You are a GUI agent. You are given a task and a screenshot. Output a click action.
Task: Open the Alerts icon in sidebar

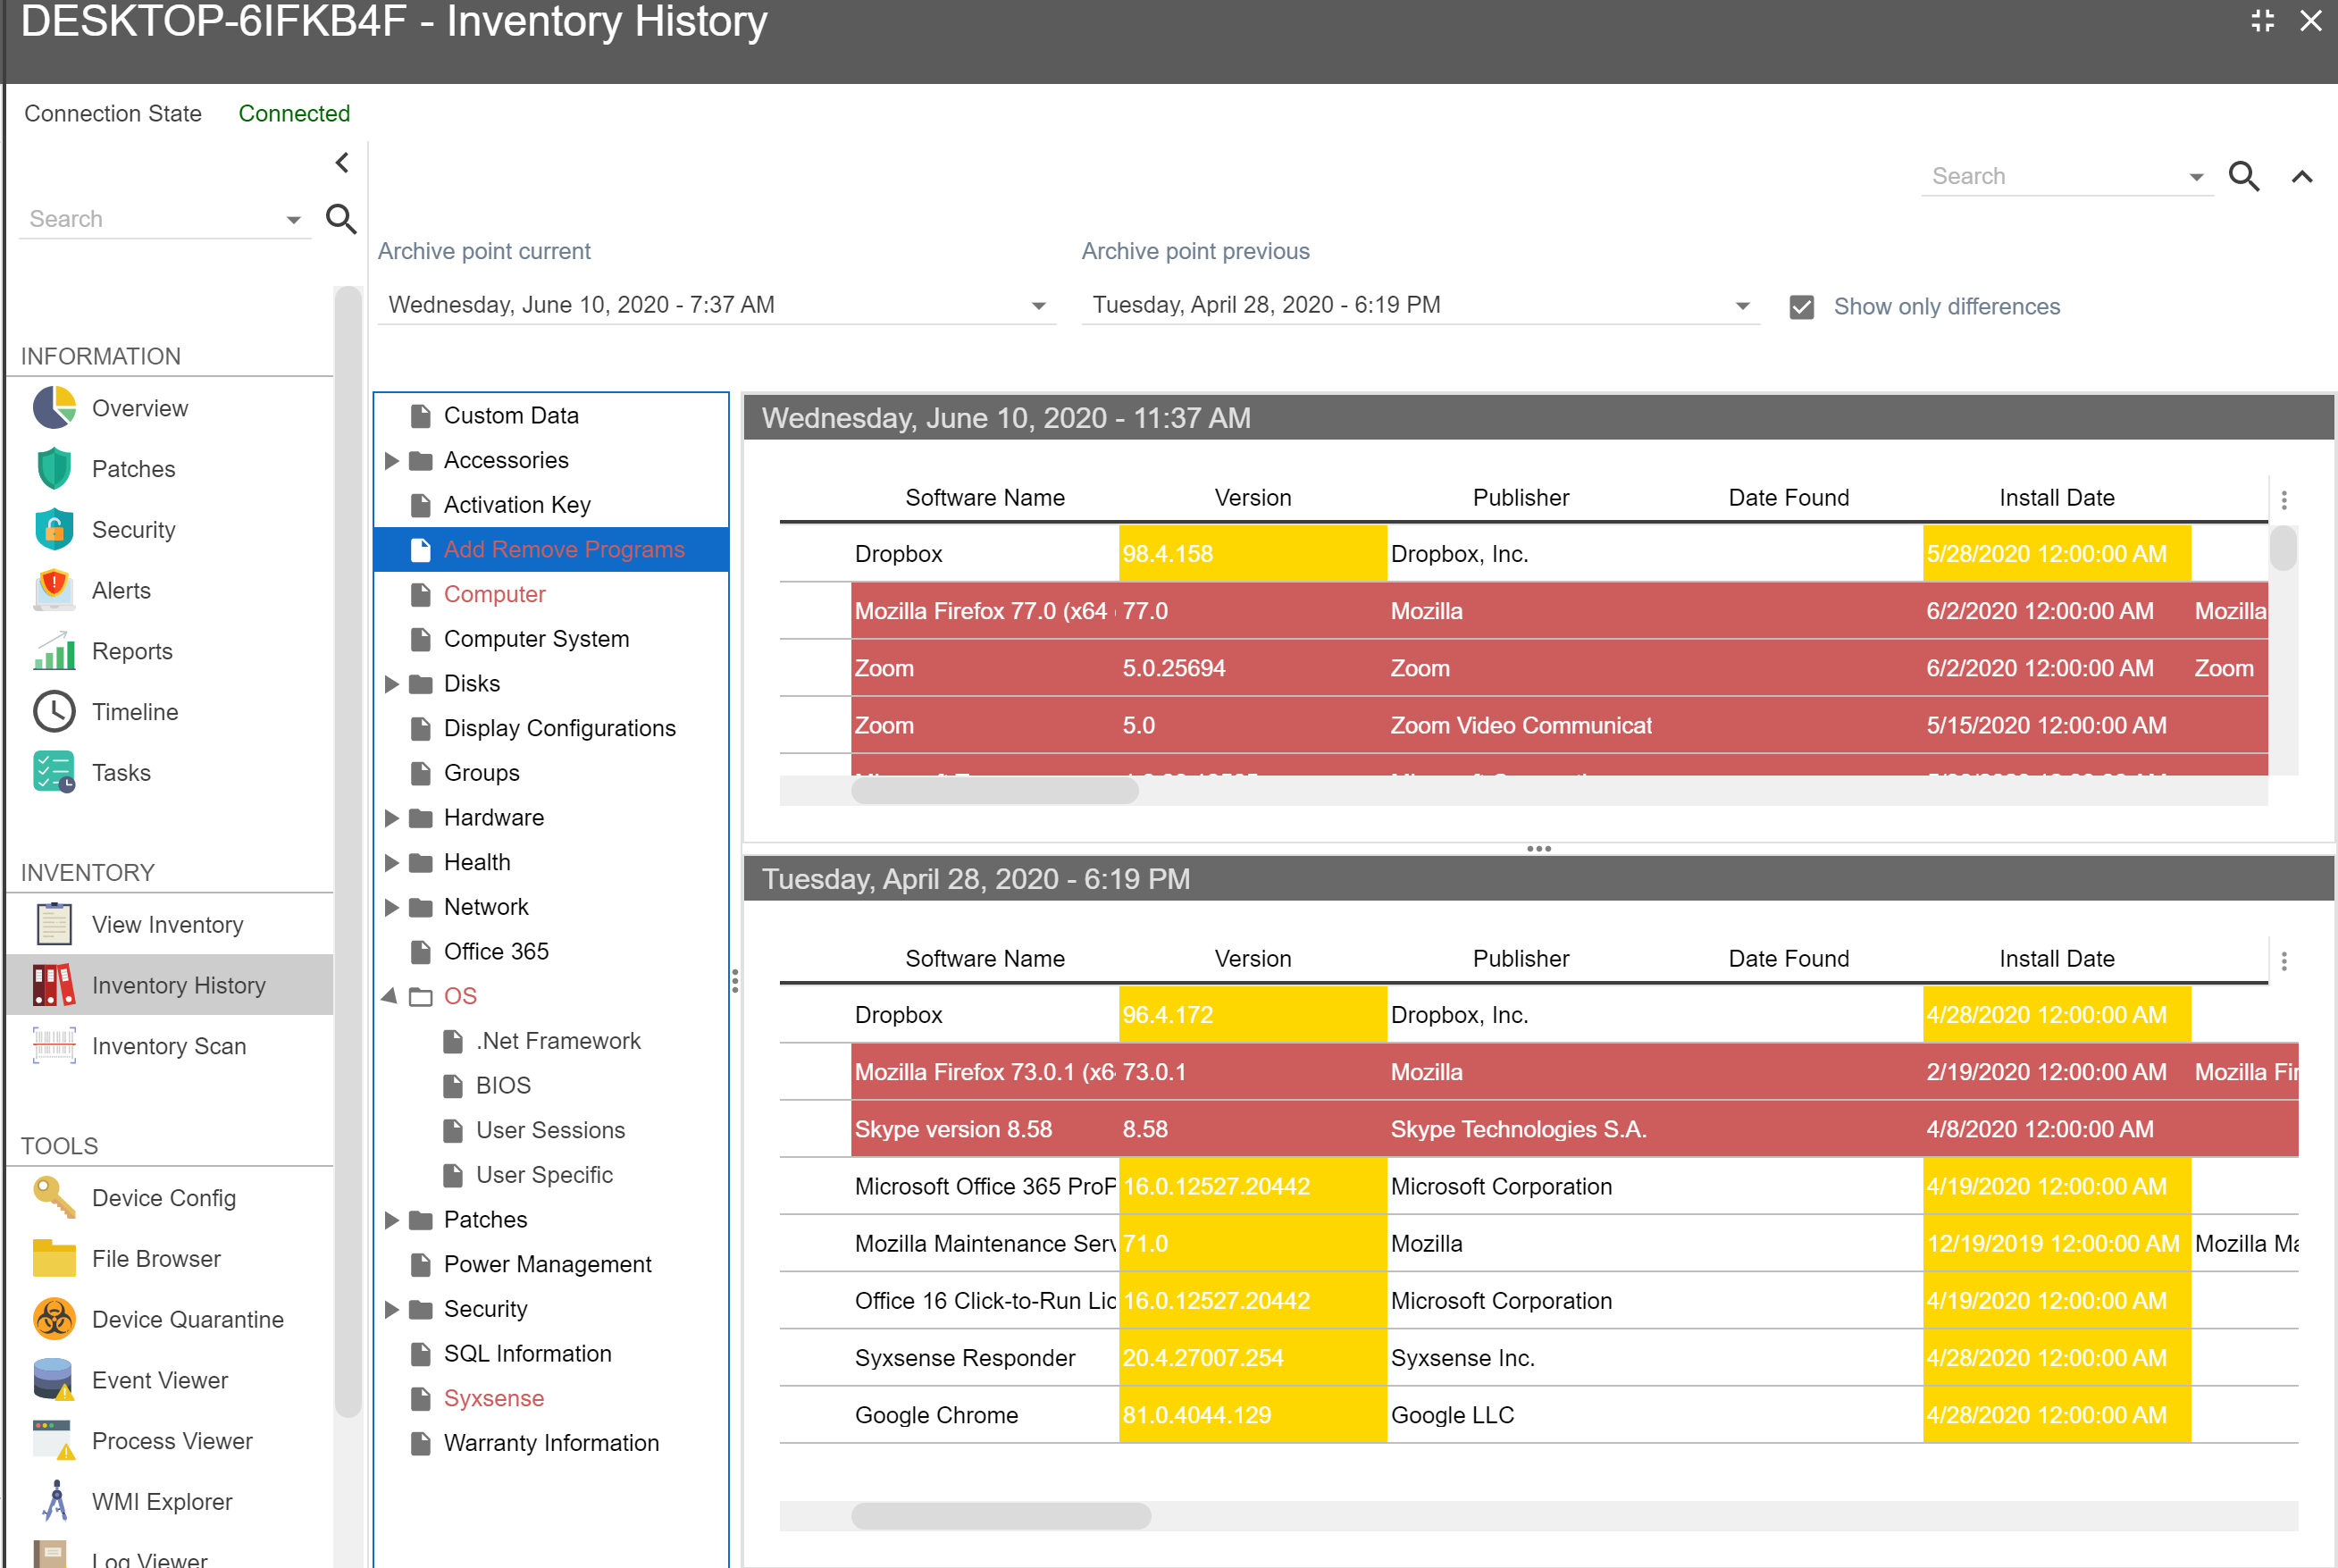point(54,590)
